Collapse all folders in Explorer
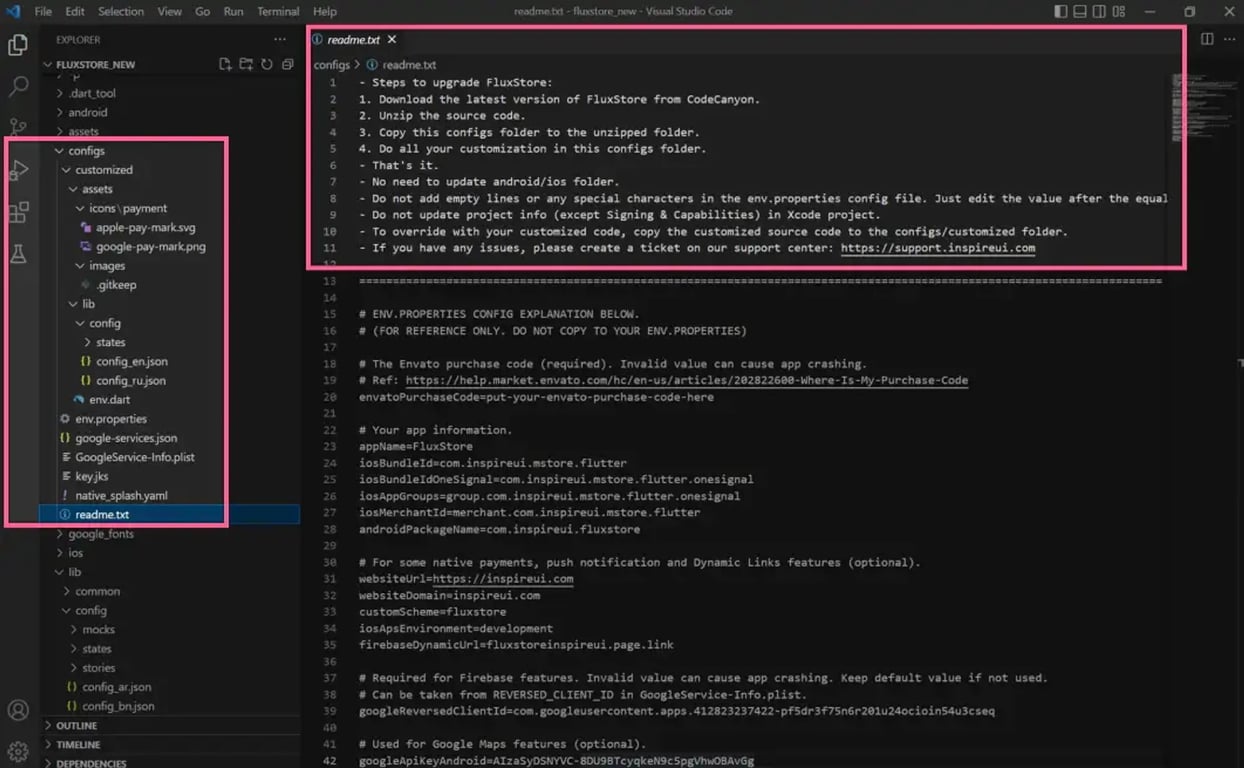Viewport: 1244px width, 768px height. 288,64
